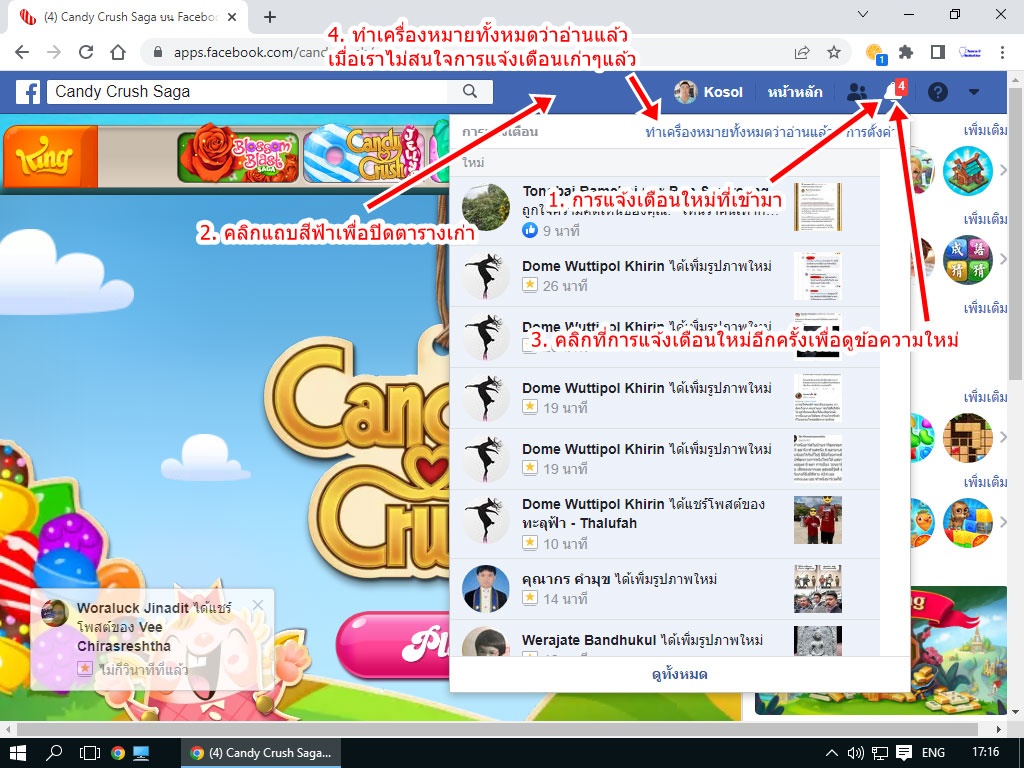
Task: Open Windows taskbar search
Action: pyautogui.click(x=54, y=752)
